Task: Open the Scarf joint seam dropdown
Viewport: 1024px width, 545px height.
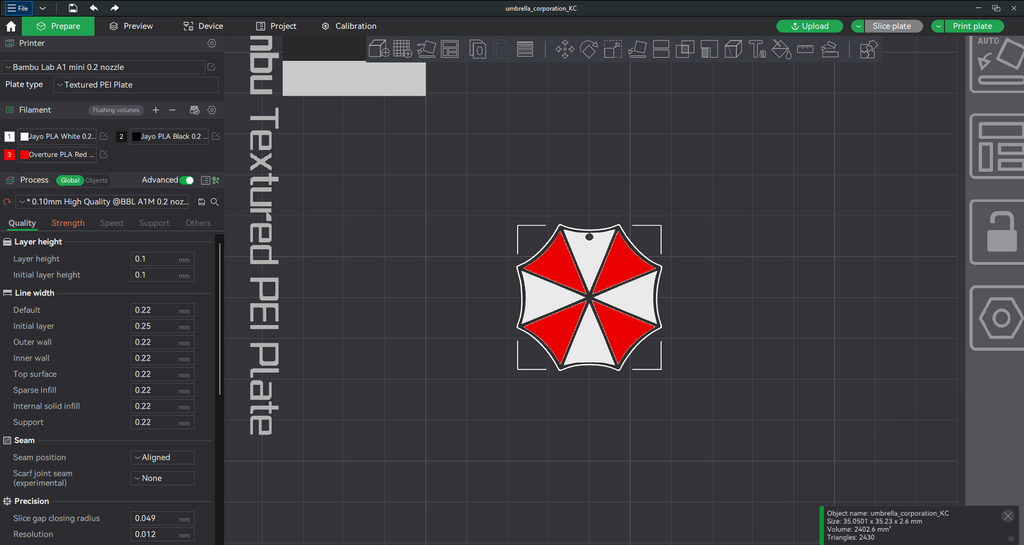Action: pyautogui.click(x=163, y=478)
